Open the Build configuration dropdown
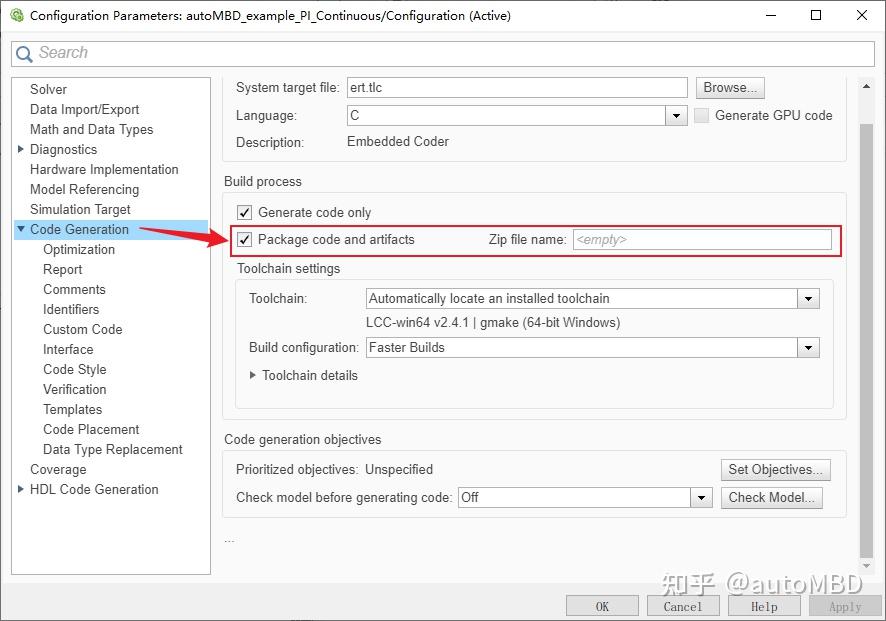This screenshot has width=886, height=621. [x=808, y=348]
